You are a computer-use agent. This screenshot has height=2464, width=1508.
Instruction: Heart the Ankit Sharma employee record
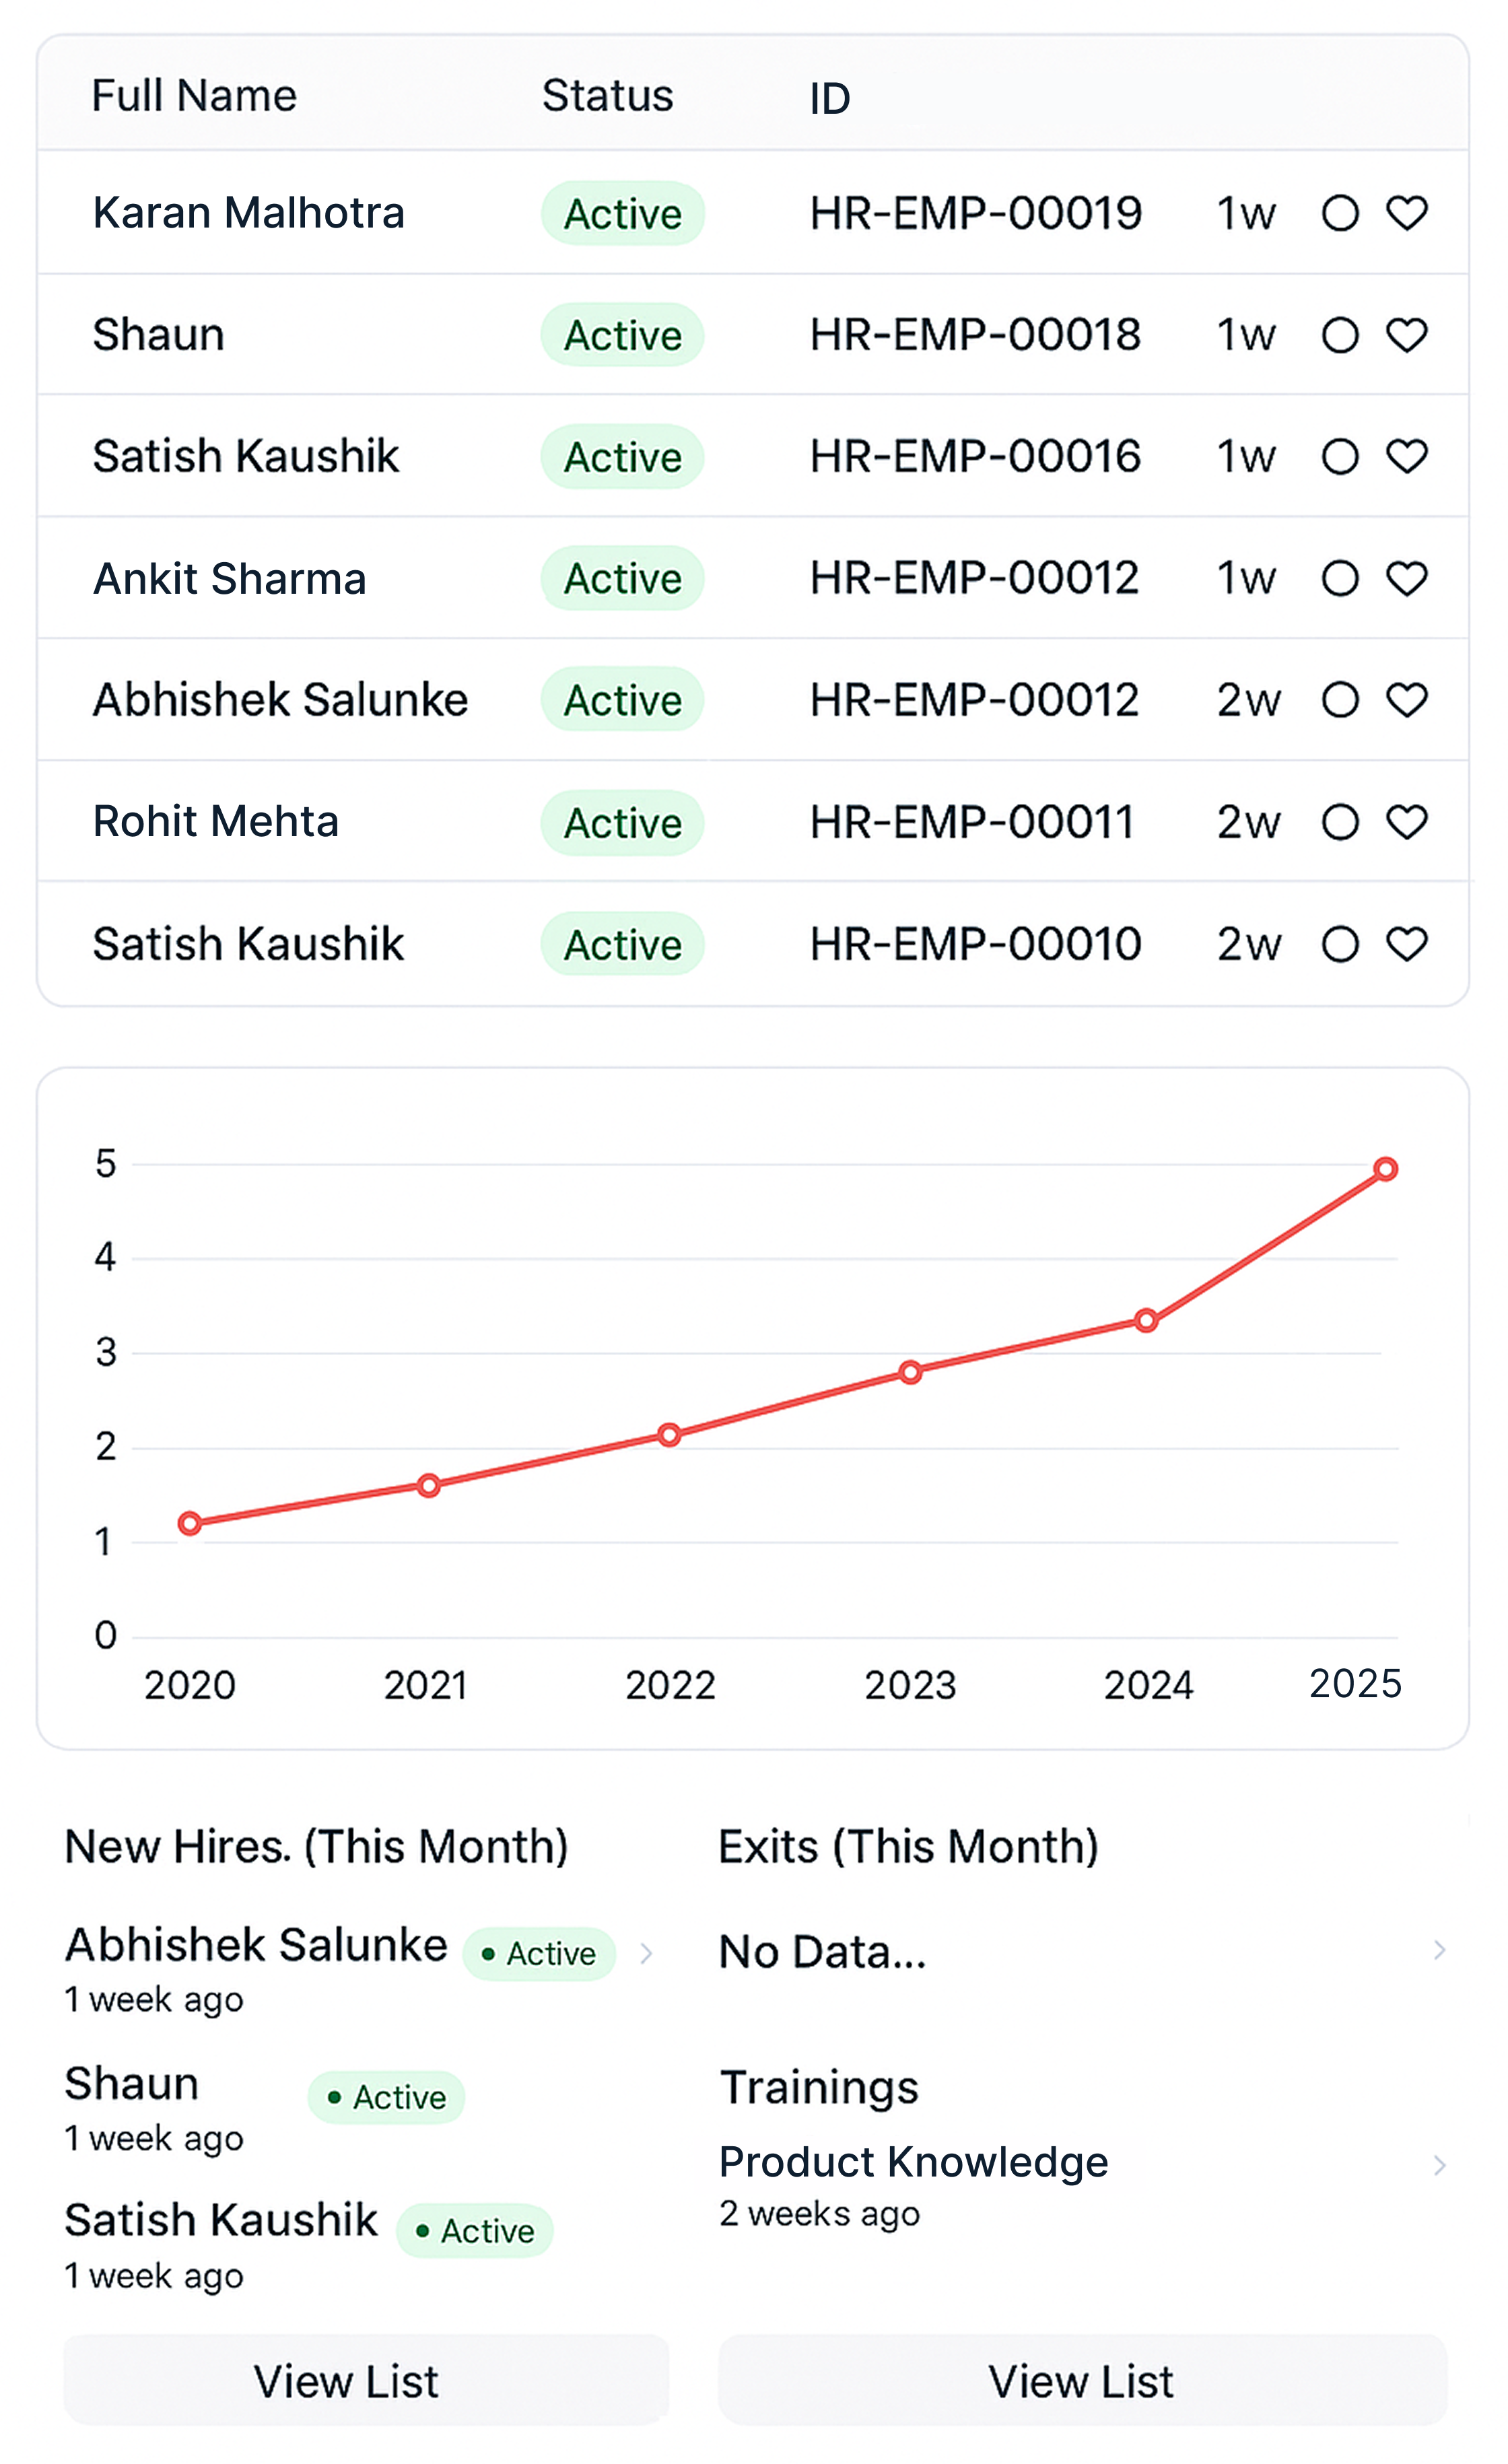point(1406,579)
